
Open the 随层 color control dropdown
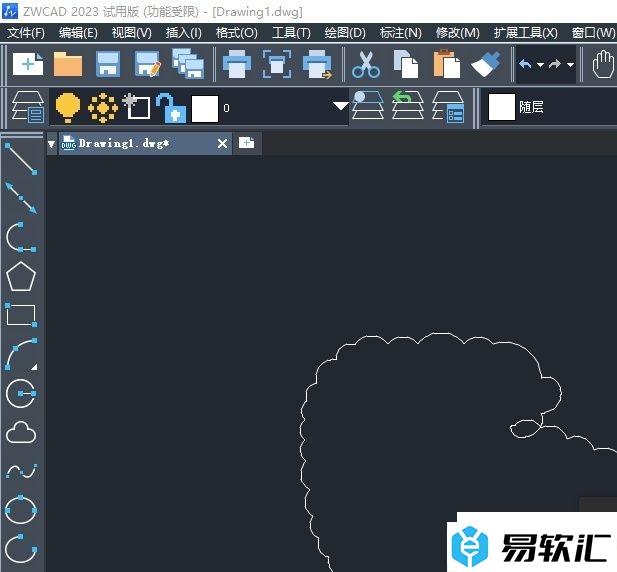[549, 107]
